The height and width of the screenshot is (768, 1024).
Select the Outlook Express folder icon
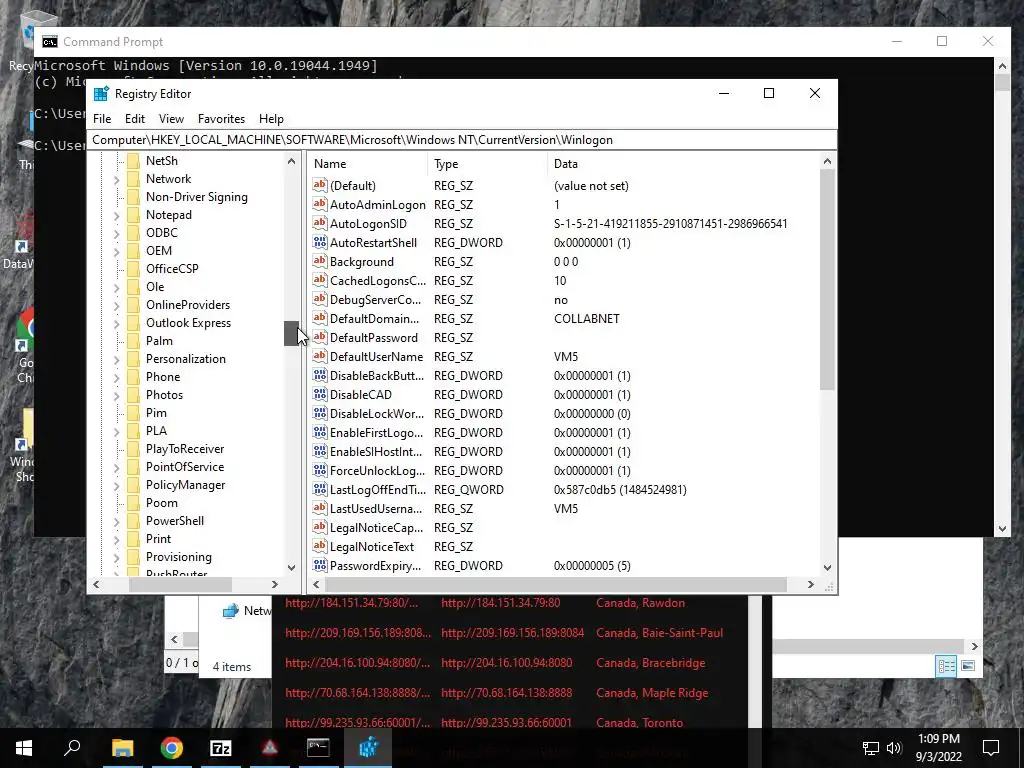point(133,323)
